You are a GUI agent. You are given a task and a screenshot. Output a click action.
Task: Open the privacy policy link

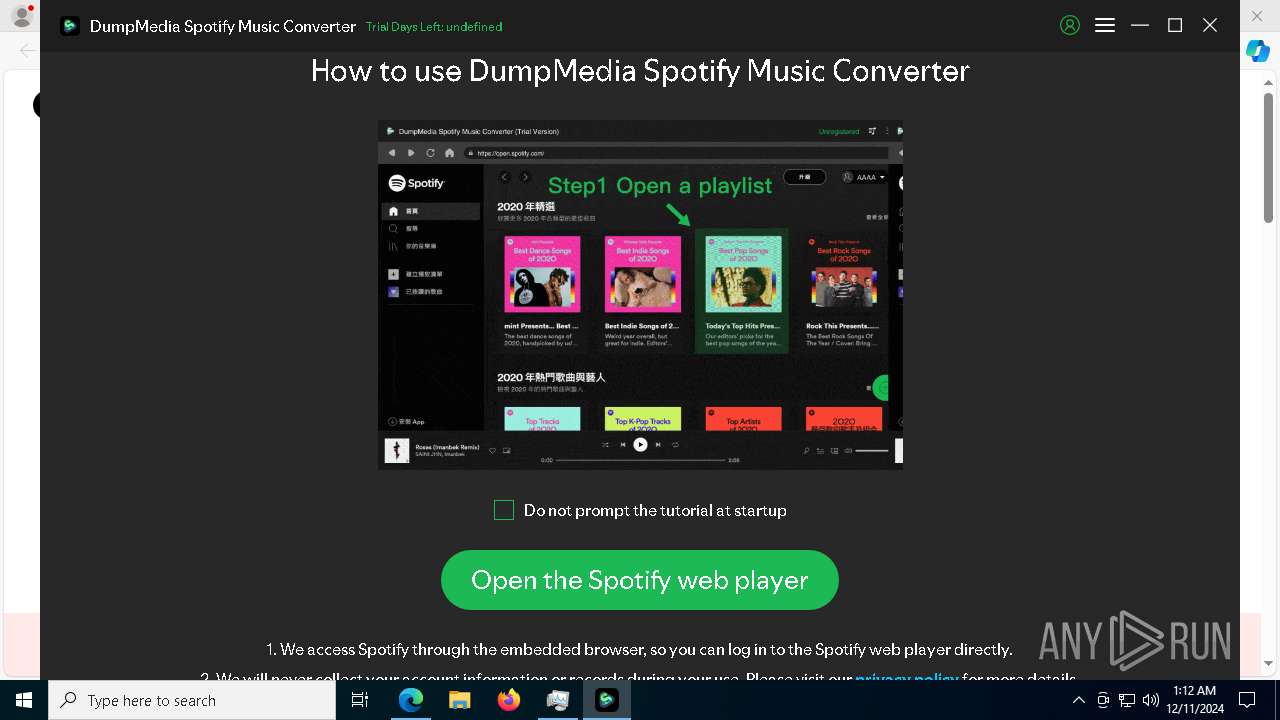point(907,679)
